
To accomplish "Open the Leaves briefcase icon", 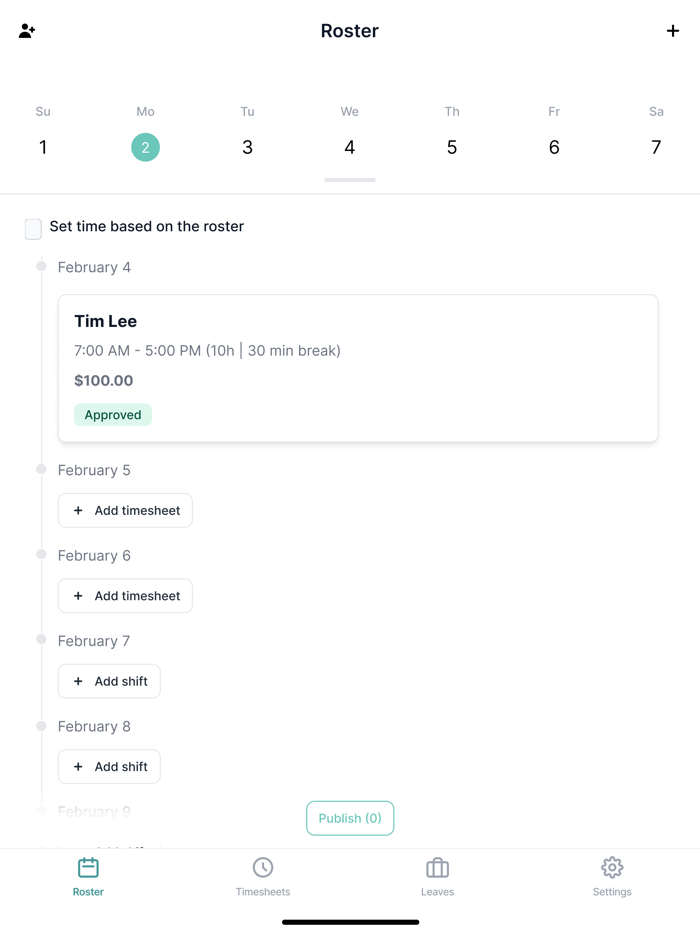I will [x=437, y=868].
